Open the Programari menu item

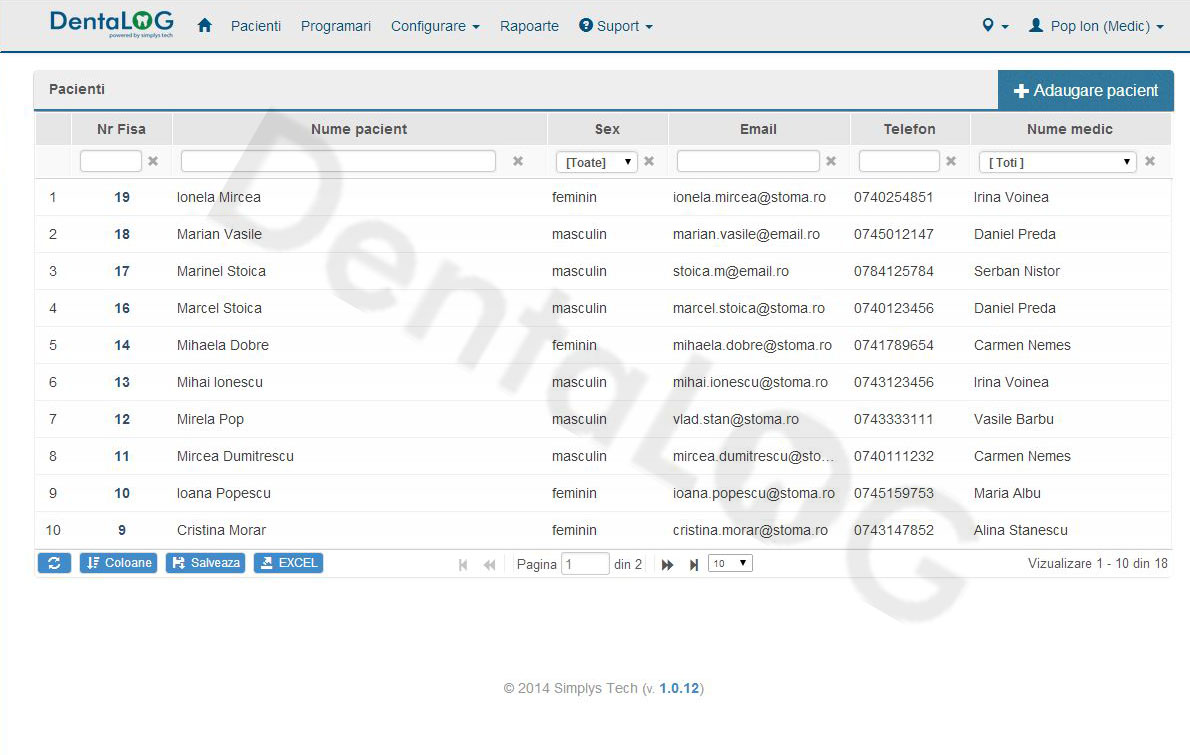click(x=335, y=26)
